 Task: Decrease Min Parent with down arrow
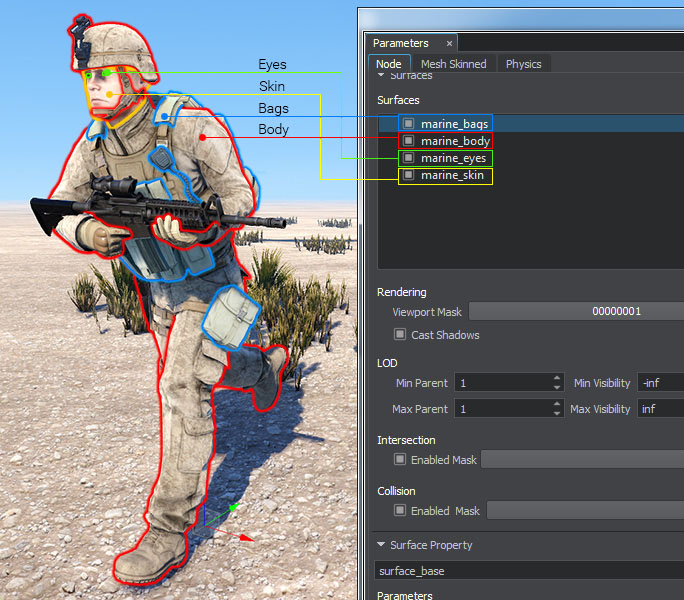point(557,387)
